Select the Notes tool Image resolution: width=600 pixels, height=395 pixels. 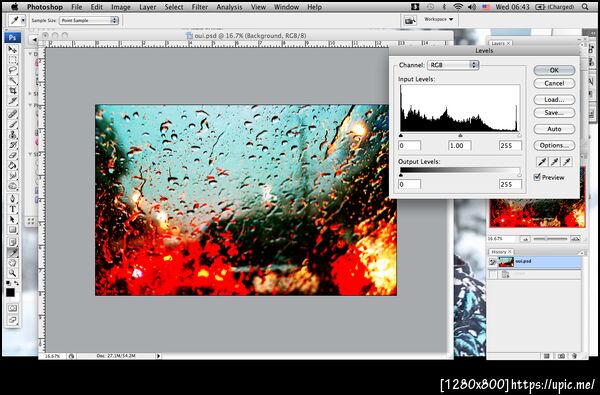pyautogui.click(x=13, y=242)
